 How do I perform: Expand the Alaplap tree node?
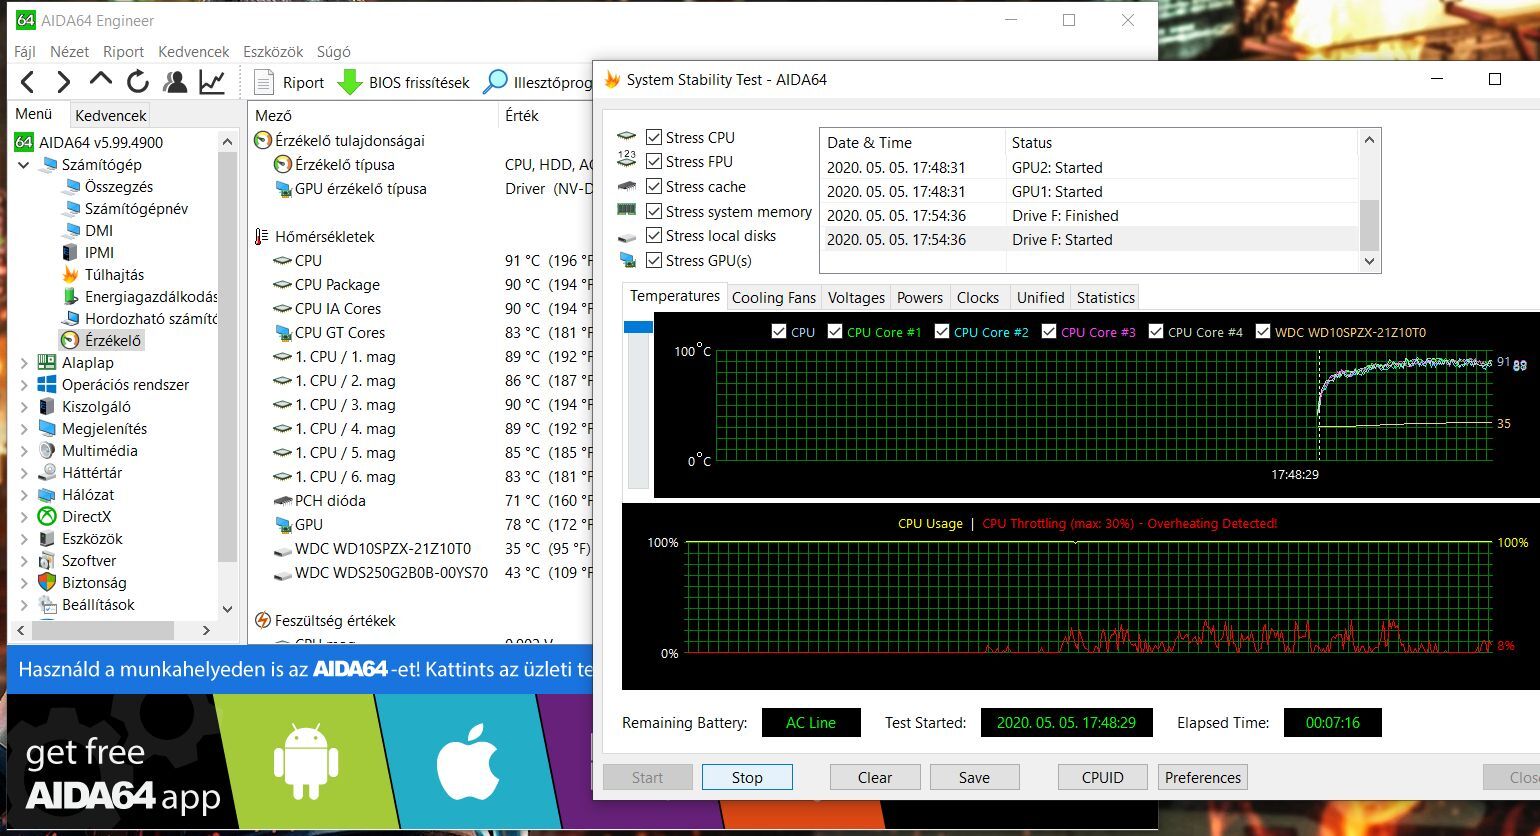click(24, 362)
